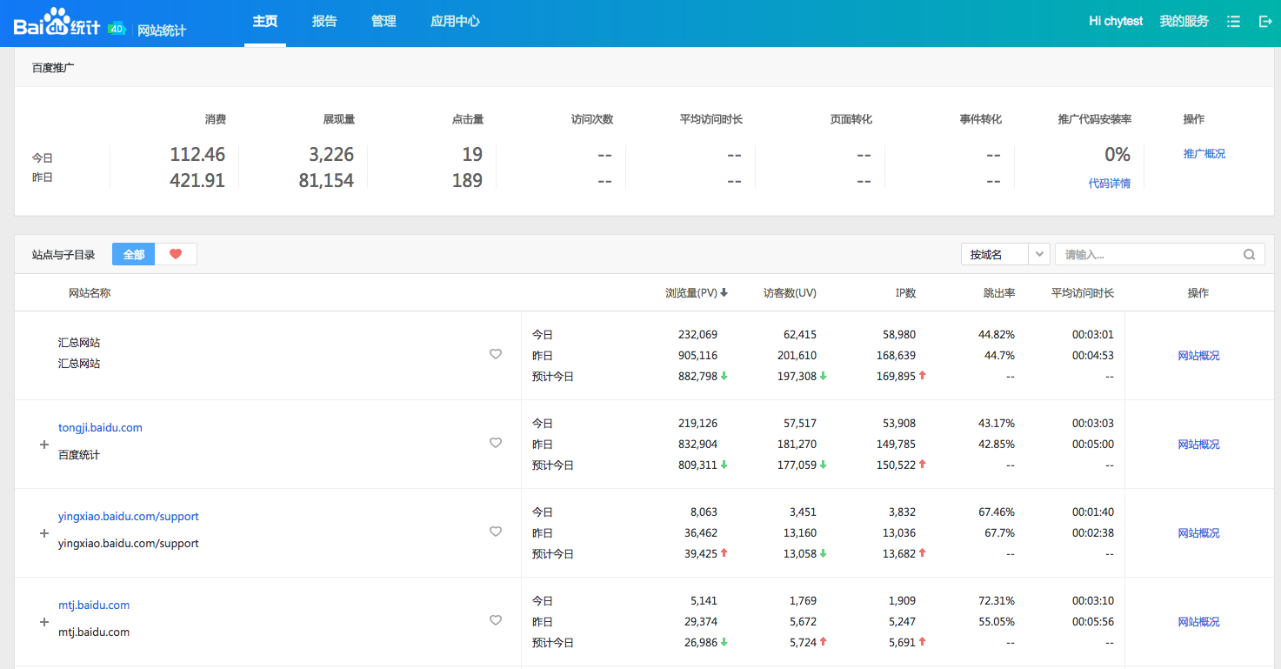Image resolution: width=1281 pixels, height=669 pixels.
Task: Favorite yingxiao.baidu.com/support using heart icon
Action: pyautogui.click(x=495, y=532)
